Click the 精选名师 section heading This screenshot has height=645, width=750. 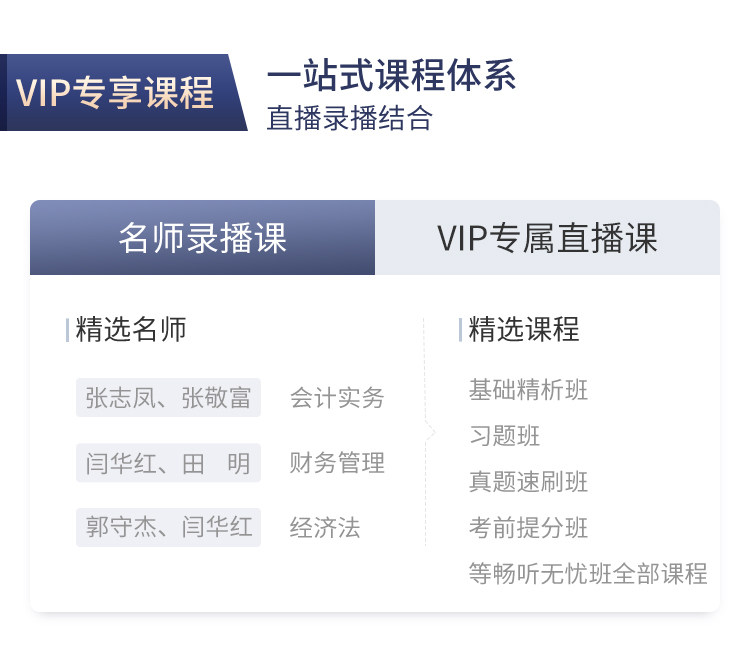point(131,330)
